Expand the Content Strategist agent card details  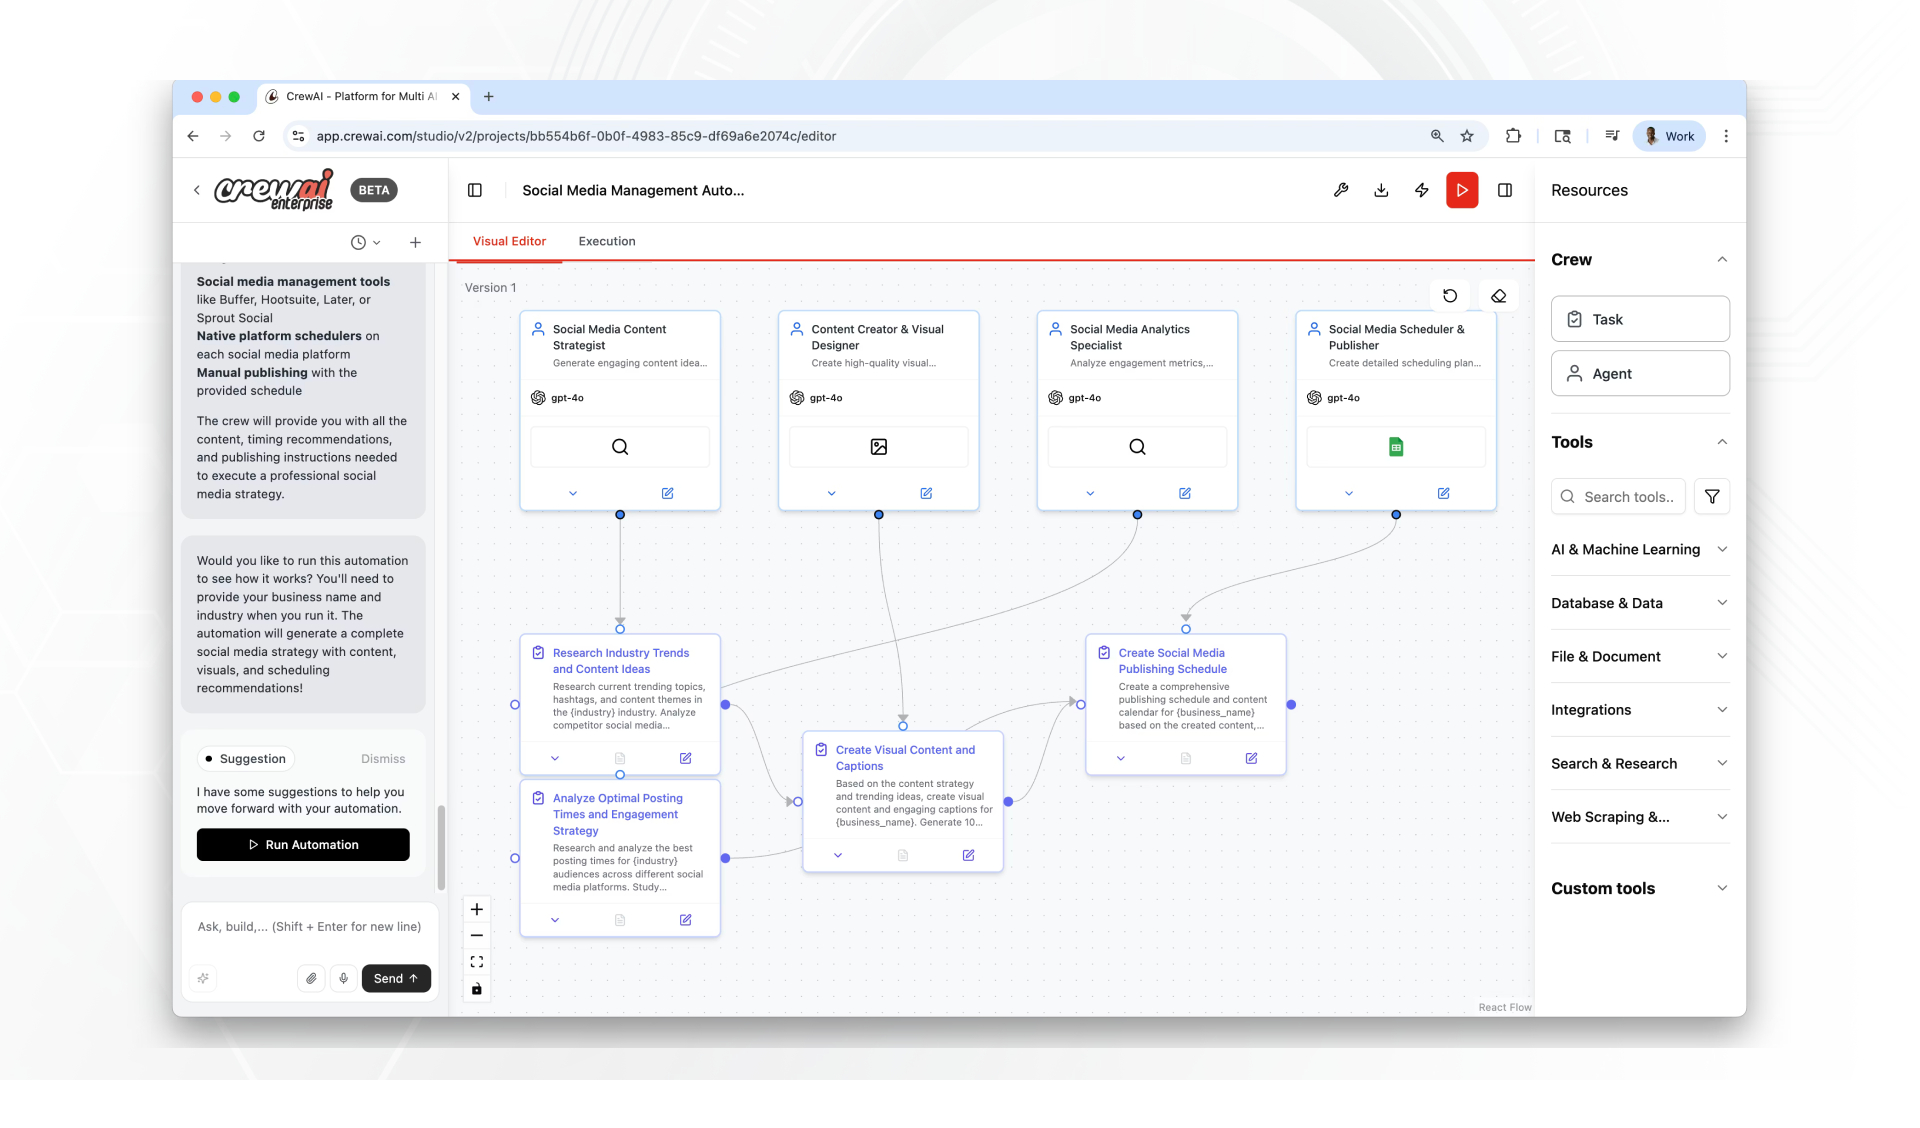pyautogui.click(x=573, y=493)
